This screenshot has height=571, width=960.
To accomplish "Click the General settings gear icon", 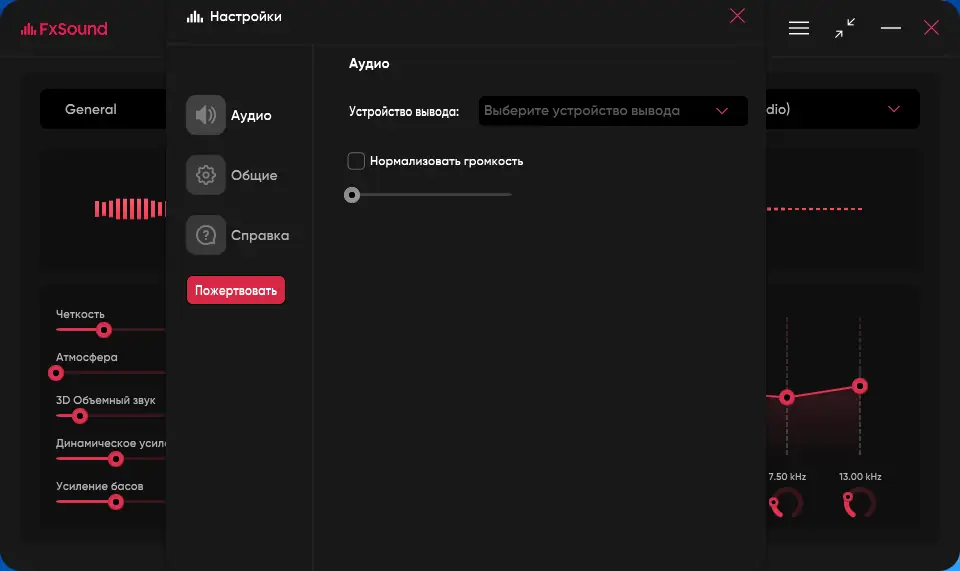I will pyautogui.click(x=206, y=175).
